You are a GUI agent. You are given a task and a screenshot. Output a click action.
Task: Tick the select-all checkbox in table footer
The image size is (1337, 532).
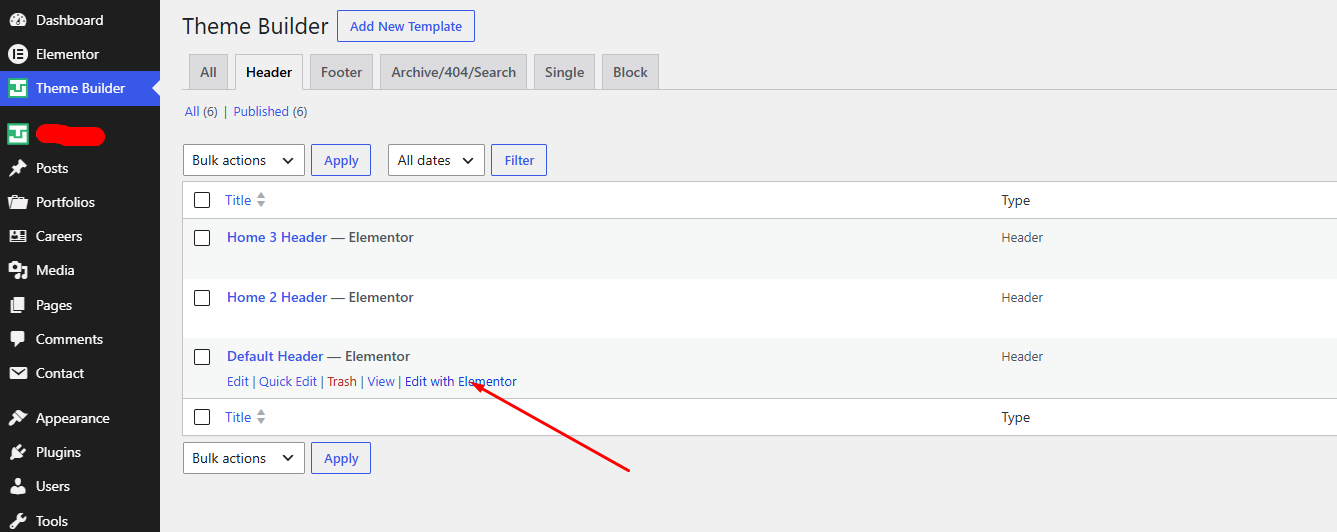coord(202,417)
